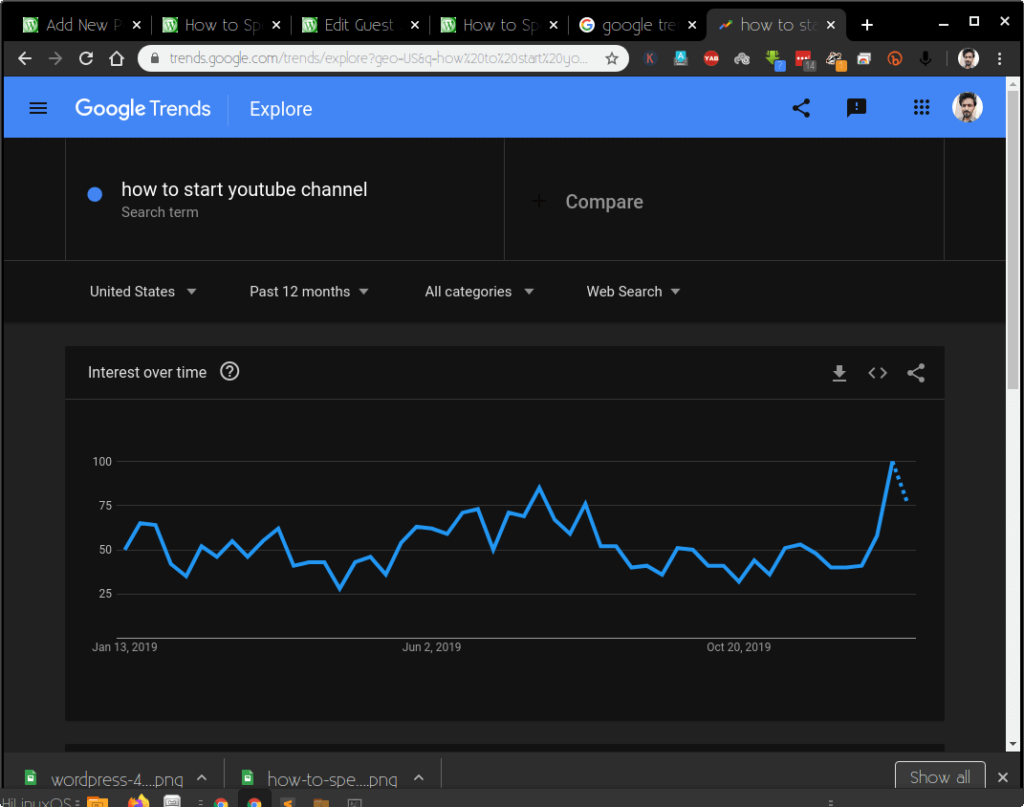The width and height of the screenshot is (1024, 807).
Task: Switch to the google tre tab
Action: 639,25
